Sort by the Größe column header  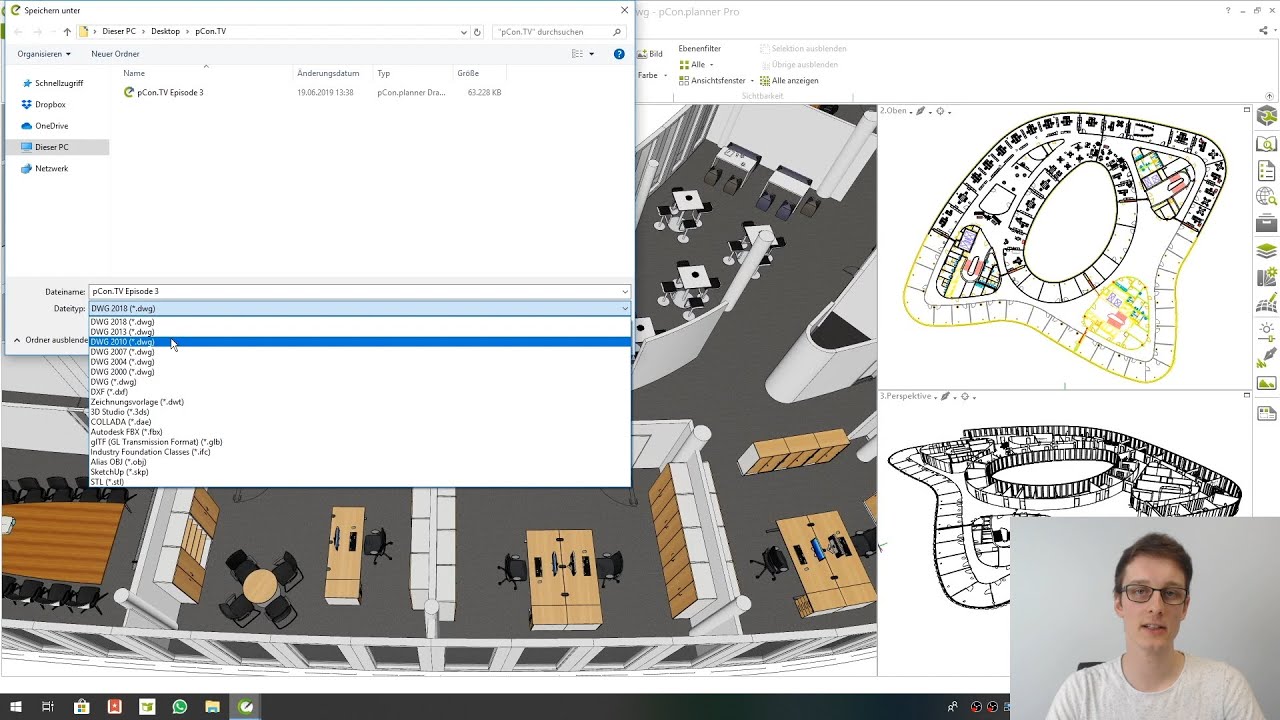(468, 73)
